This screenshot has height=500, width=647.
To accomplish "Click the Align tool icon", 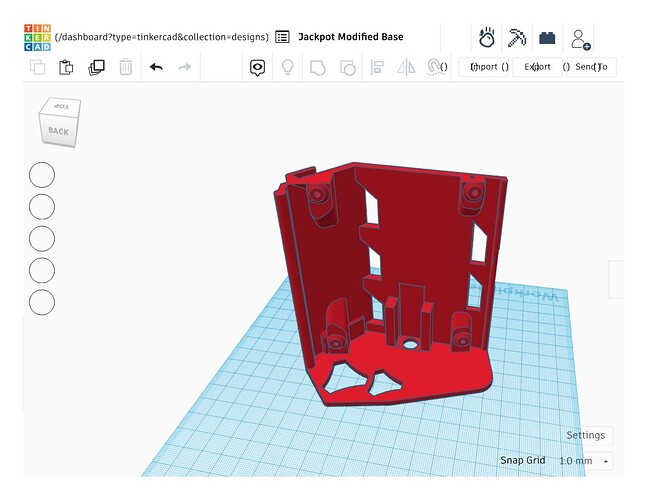I will coord(377,67).
